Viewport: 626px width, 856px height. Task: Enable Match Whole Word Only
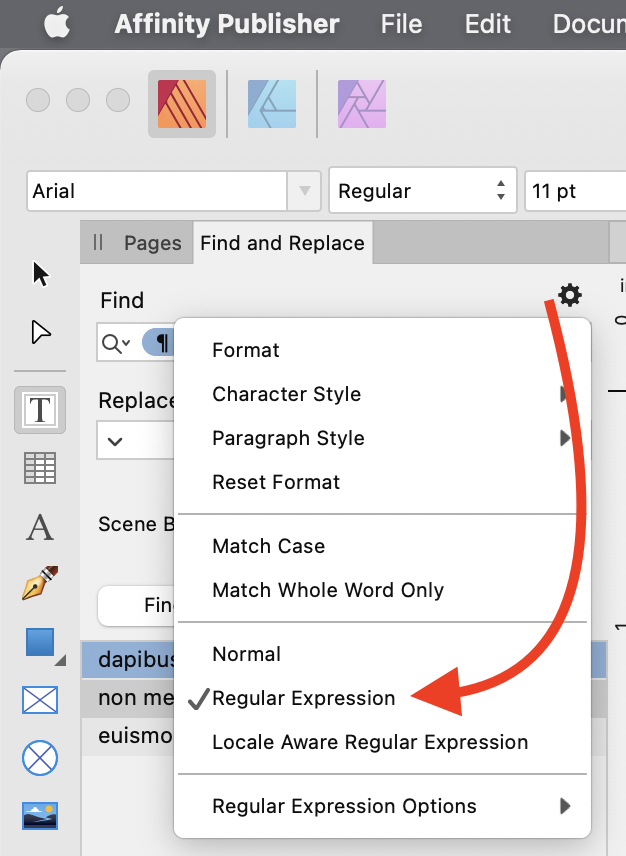(328, 590)
